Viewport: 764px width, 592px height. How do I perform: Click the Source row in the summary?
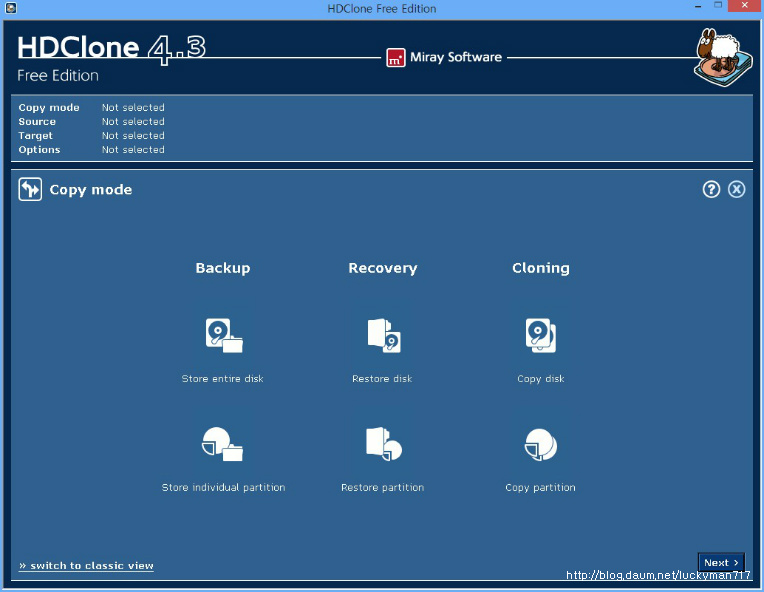coord(92,122)
